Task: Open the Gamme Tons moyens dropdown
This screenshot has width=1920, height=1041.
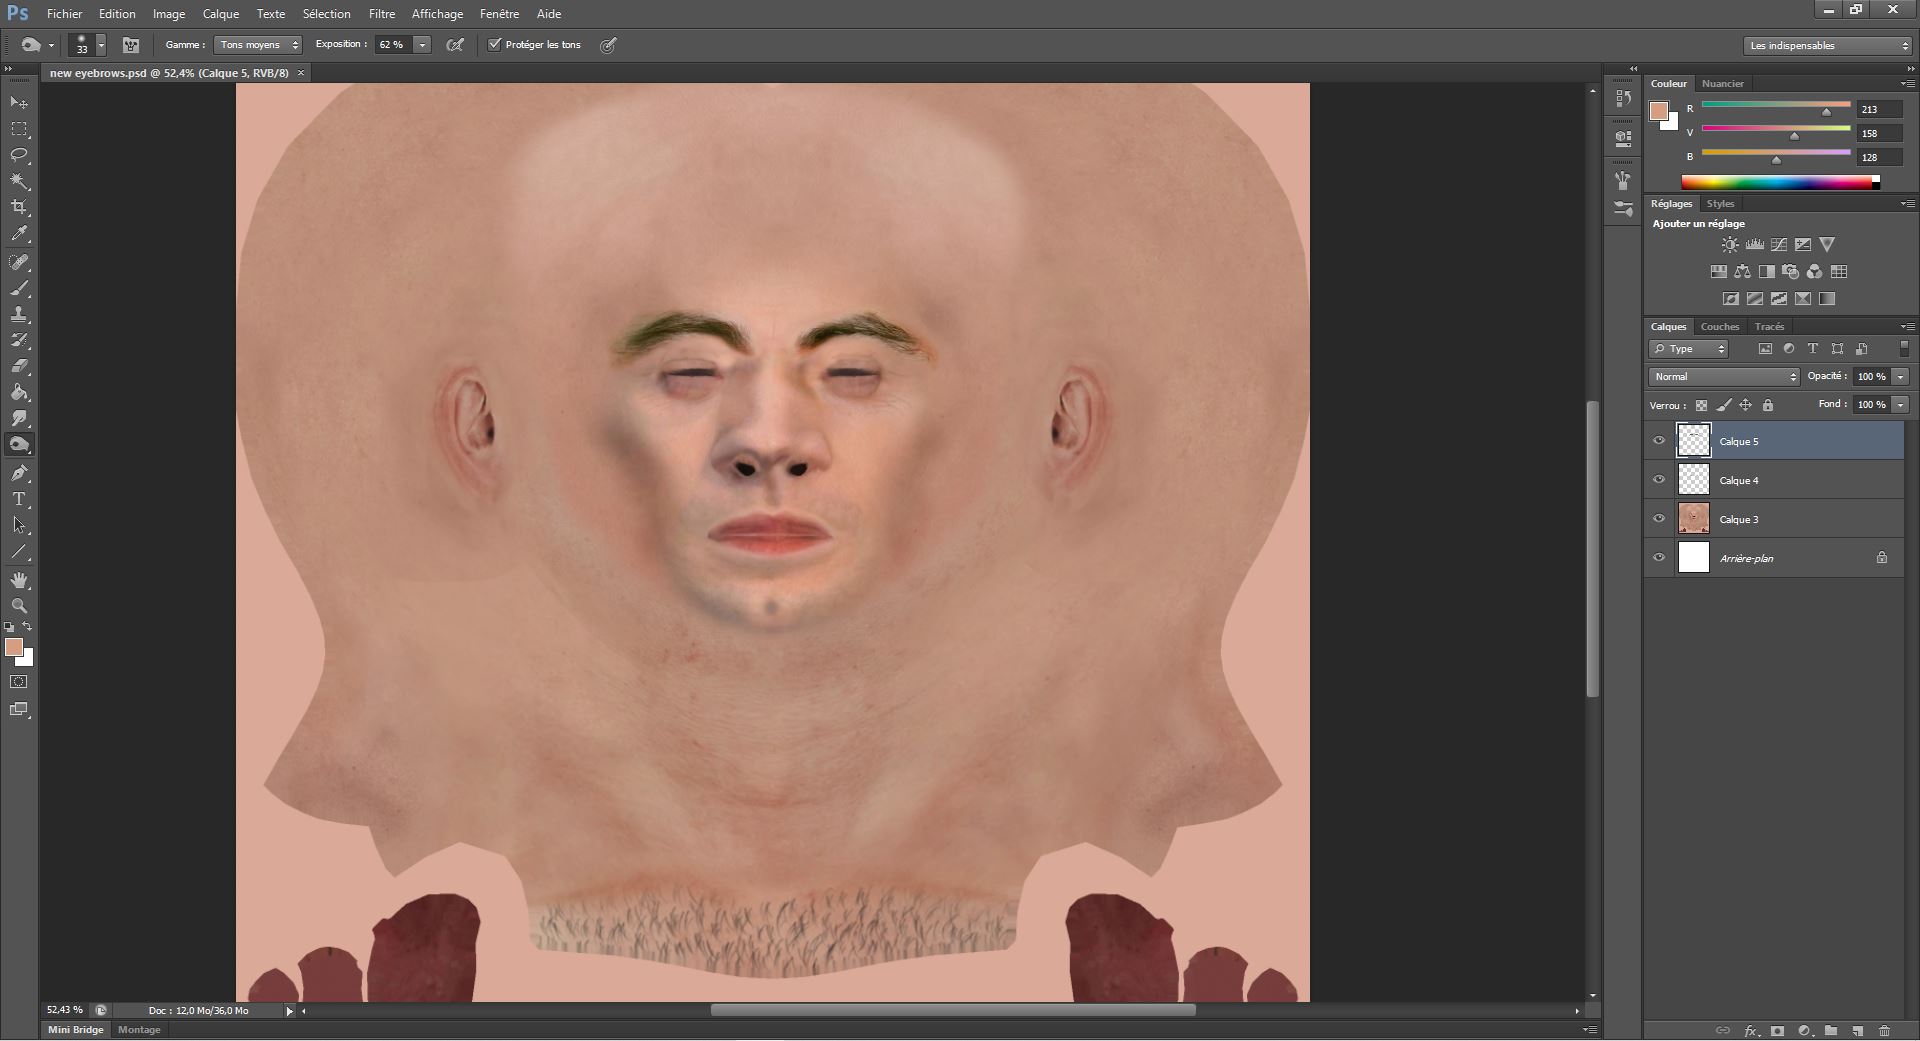Action: point(258,45)
